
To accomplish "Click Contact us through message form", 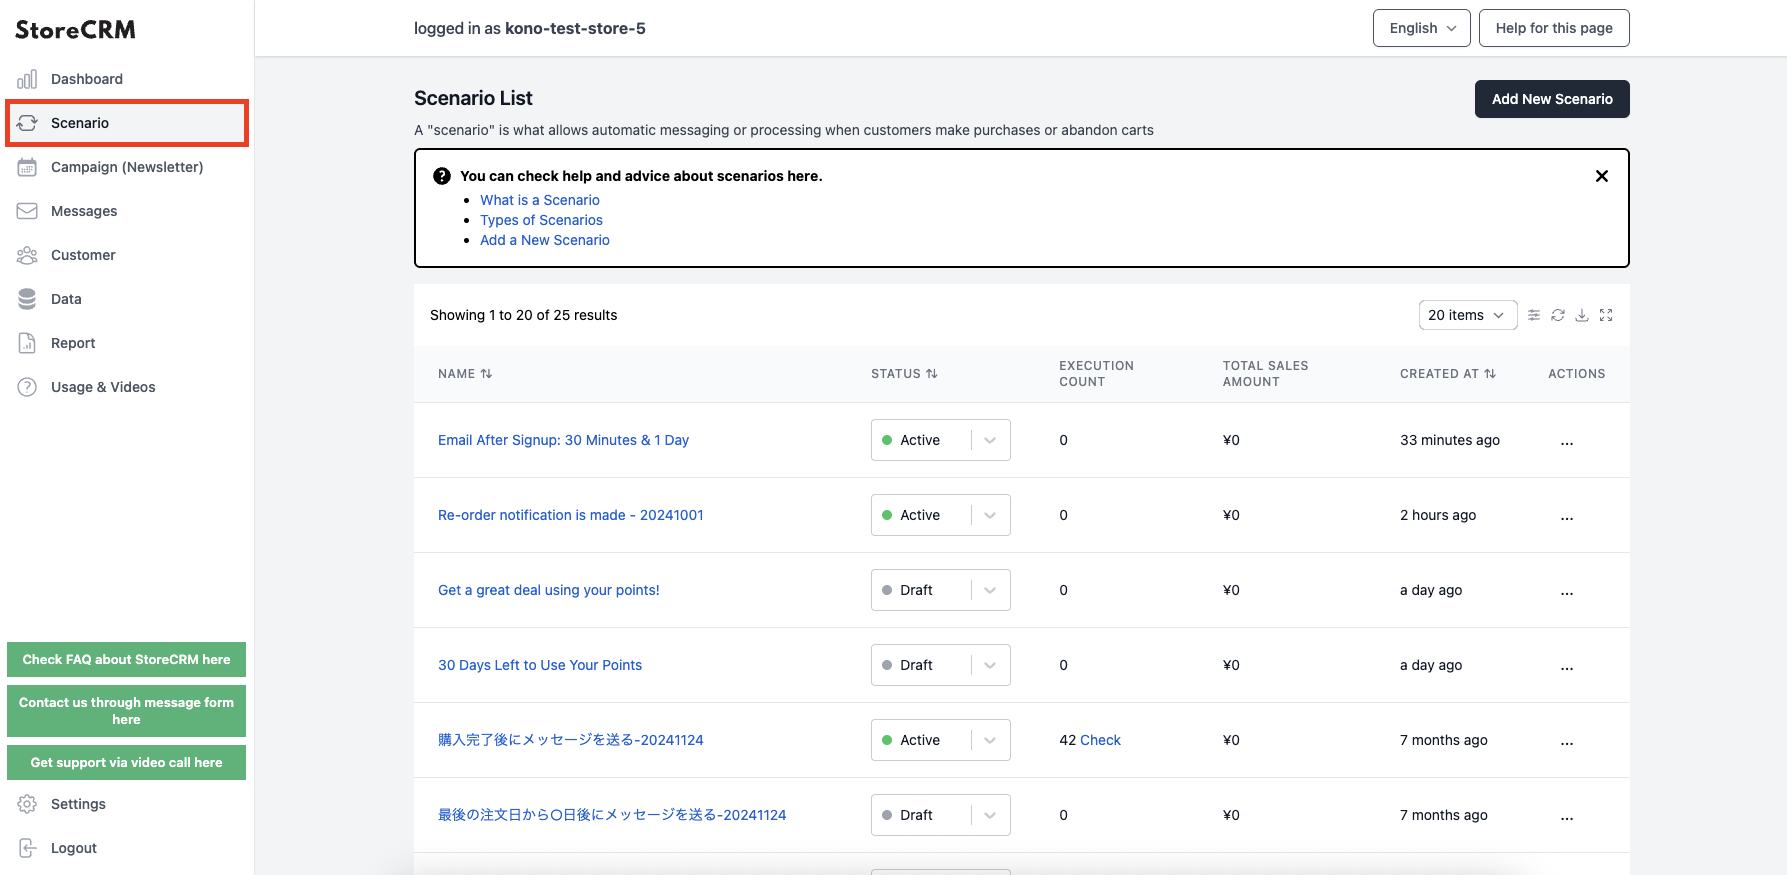I will (x=126, y=711).
